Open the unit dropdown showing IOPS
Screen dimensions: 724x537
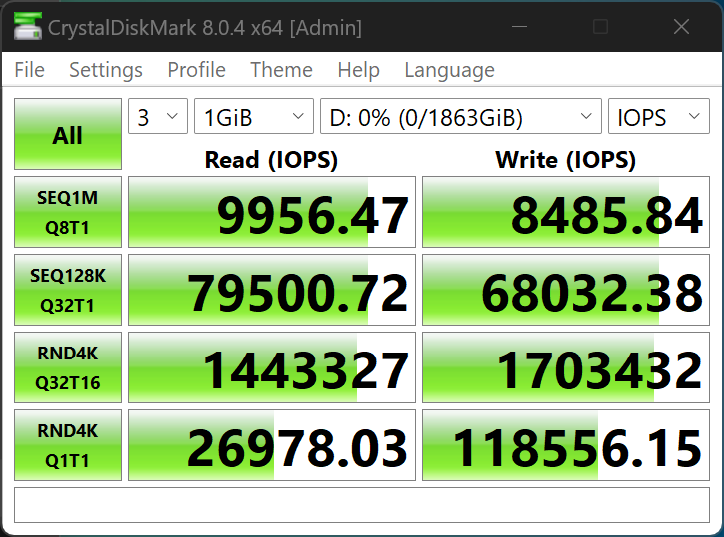pyautogui.click(x=659, y=116)
